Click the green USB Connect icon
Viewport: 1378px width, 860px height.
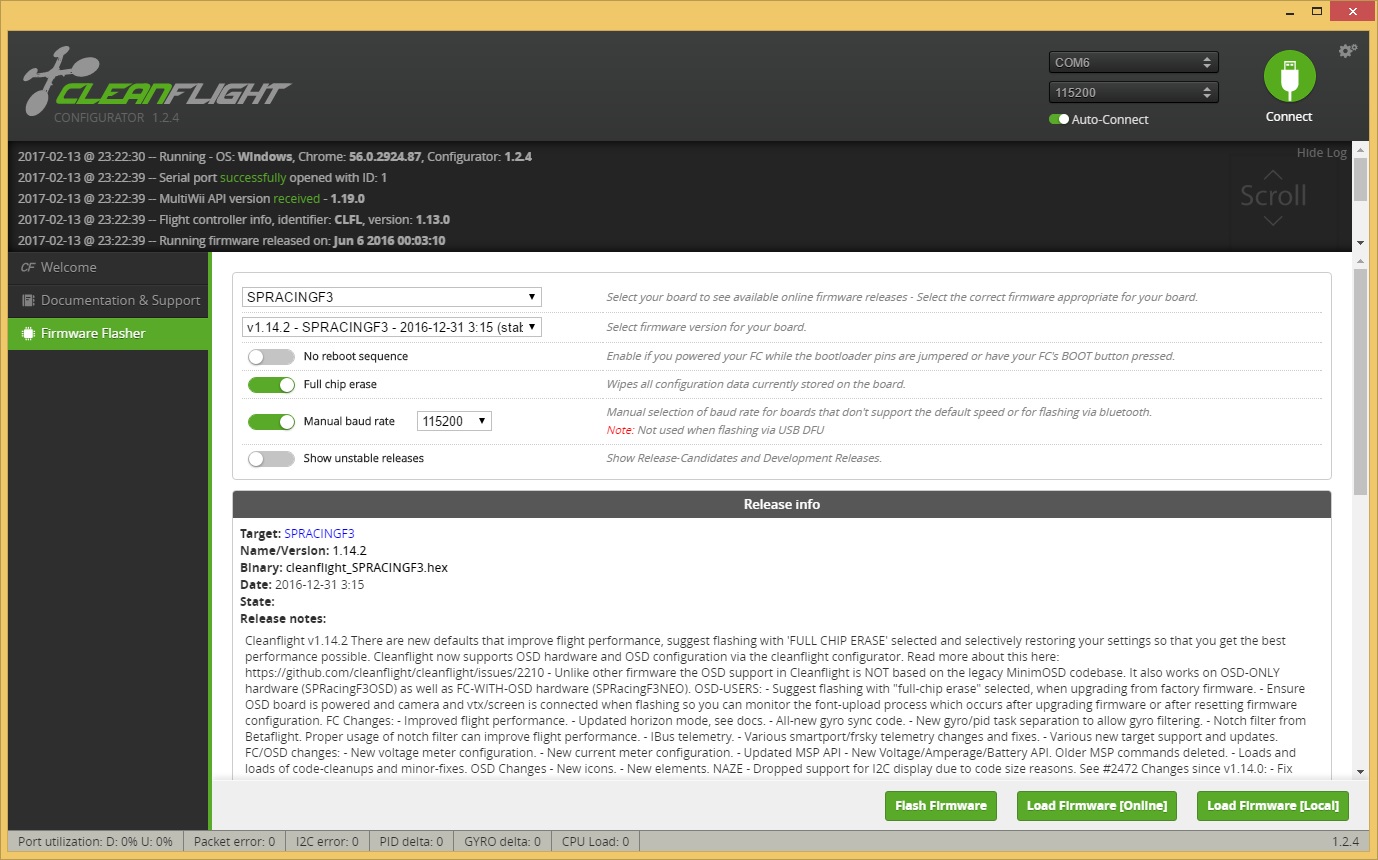(1289, 78)
